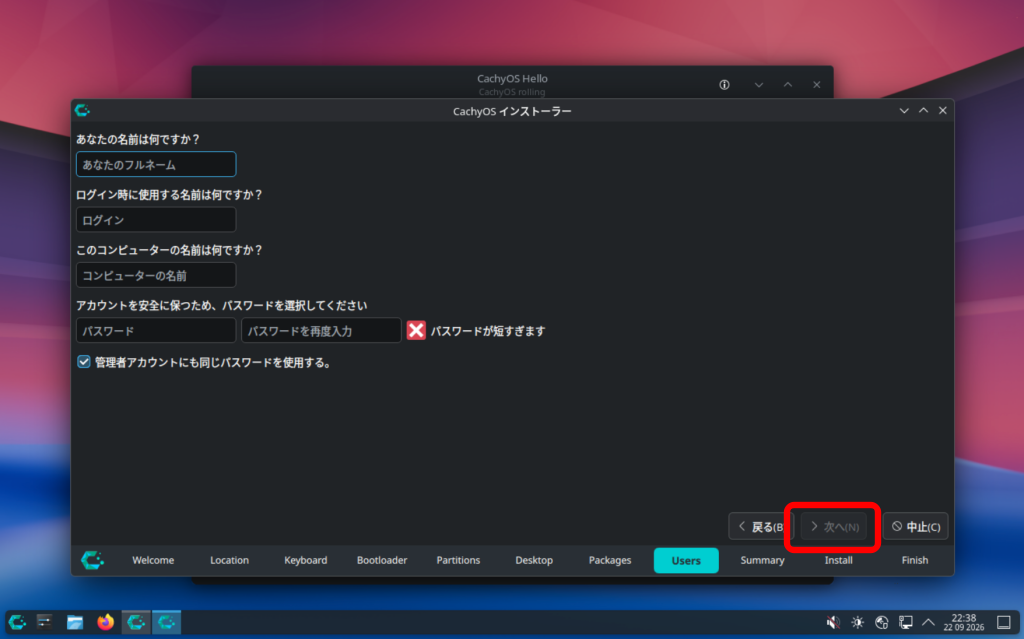Image resolution: width=1024 pixels, height=639 pixels.
Task: Click the red X password error icon
Action: click(416, 331)
